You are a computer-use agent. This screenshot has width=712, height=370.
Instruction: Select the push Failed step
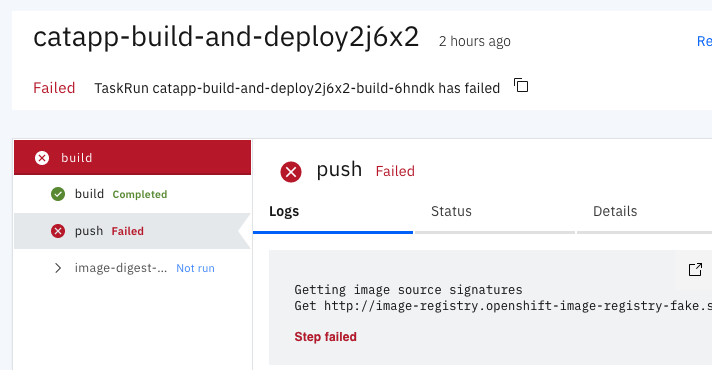(x=133, y=231)
